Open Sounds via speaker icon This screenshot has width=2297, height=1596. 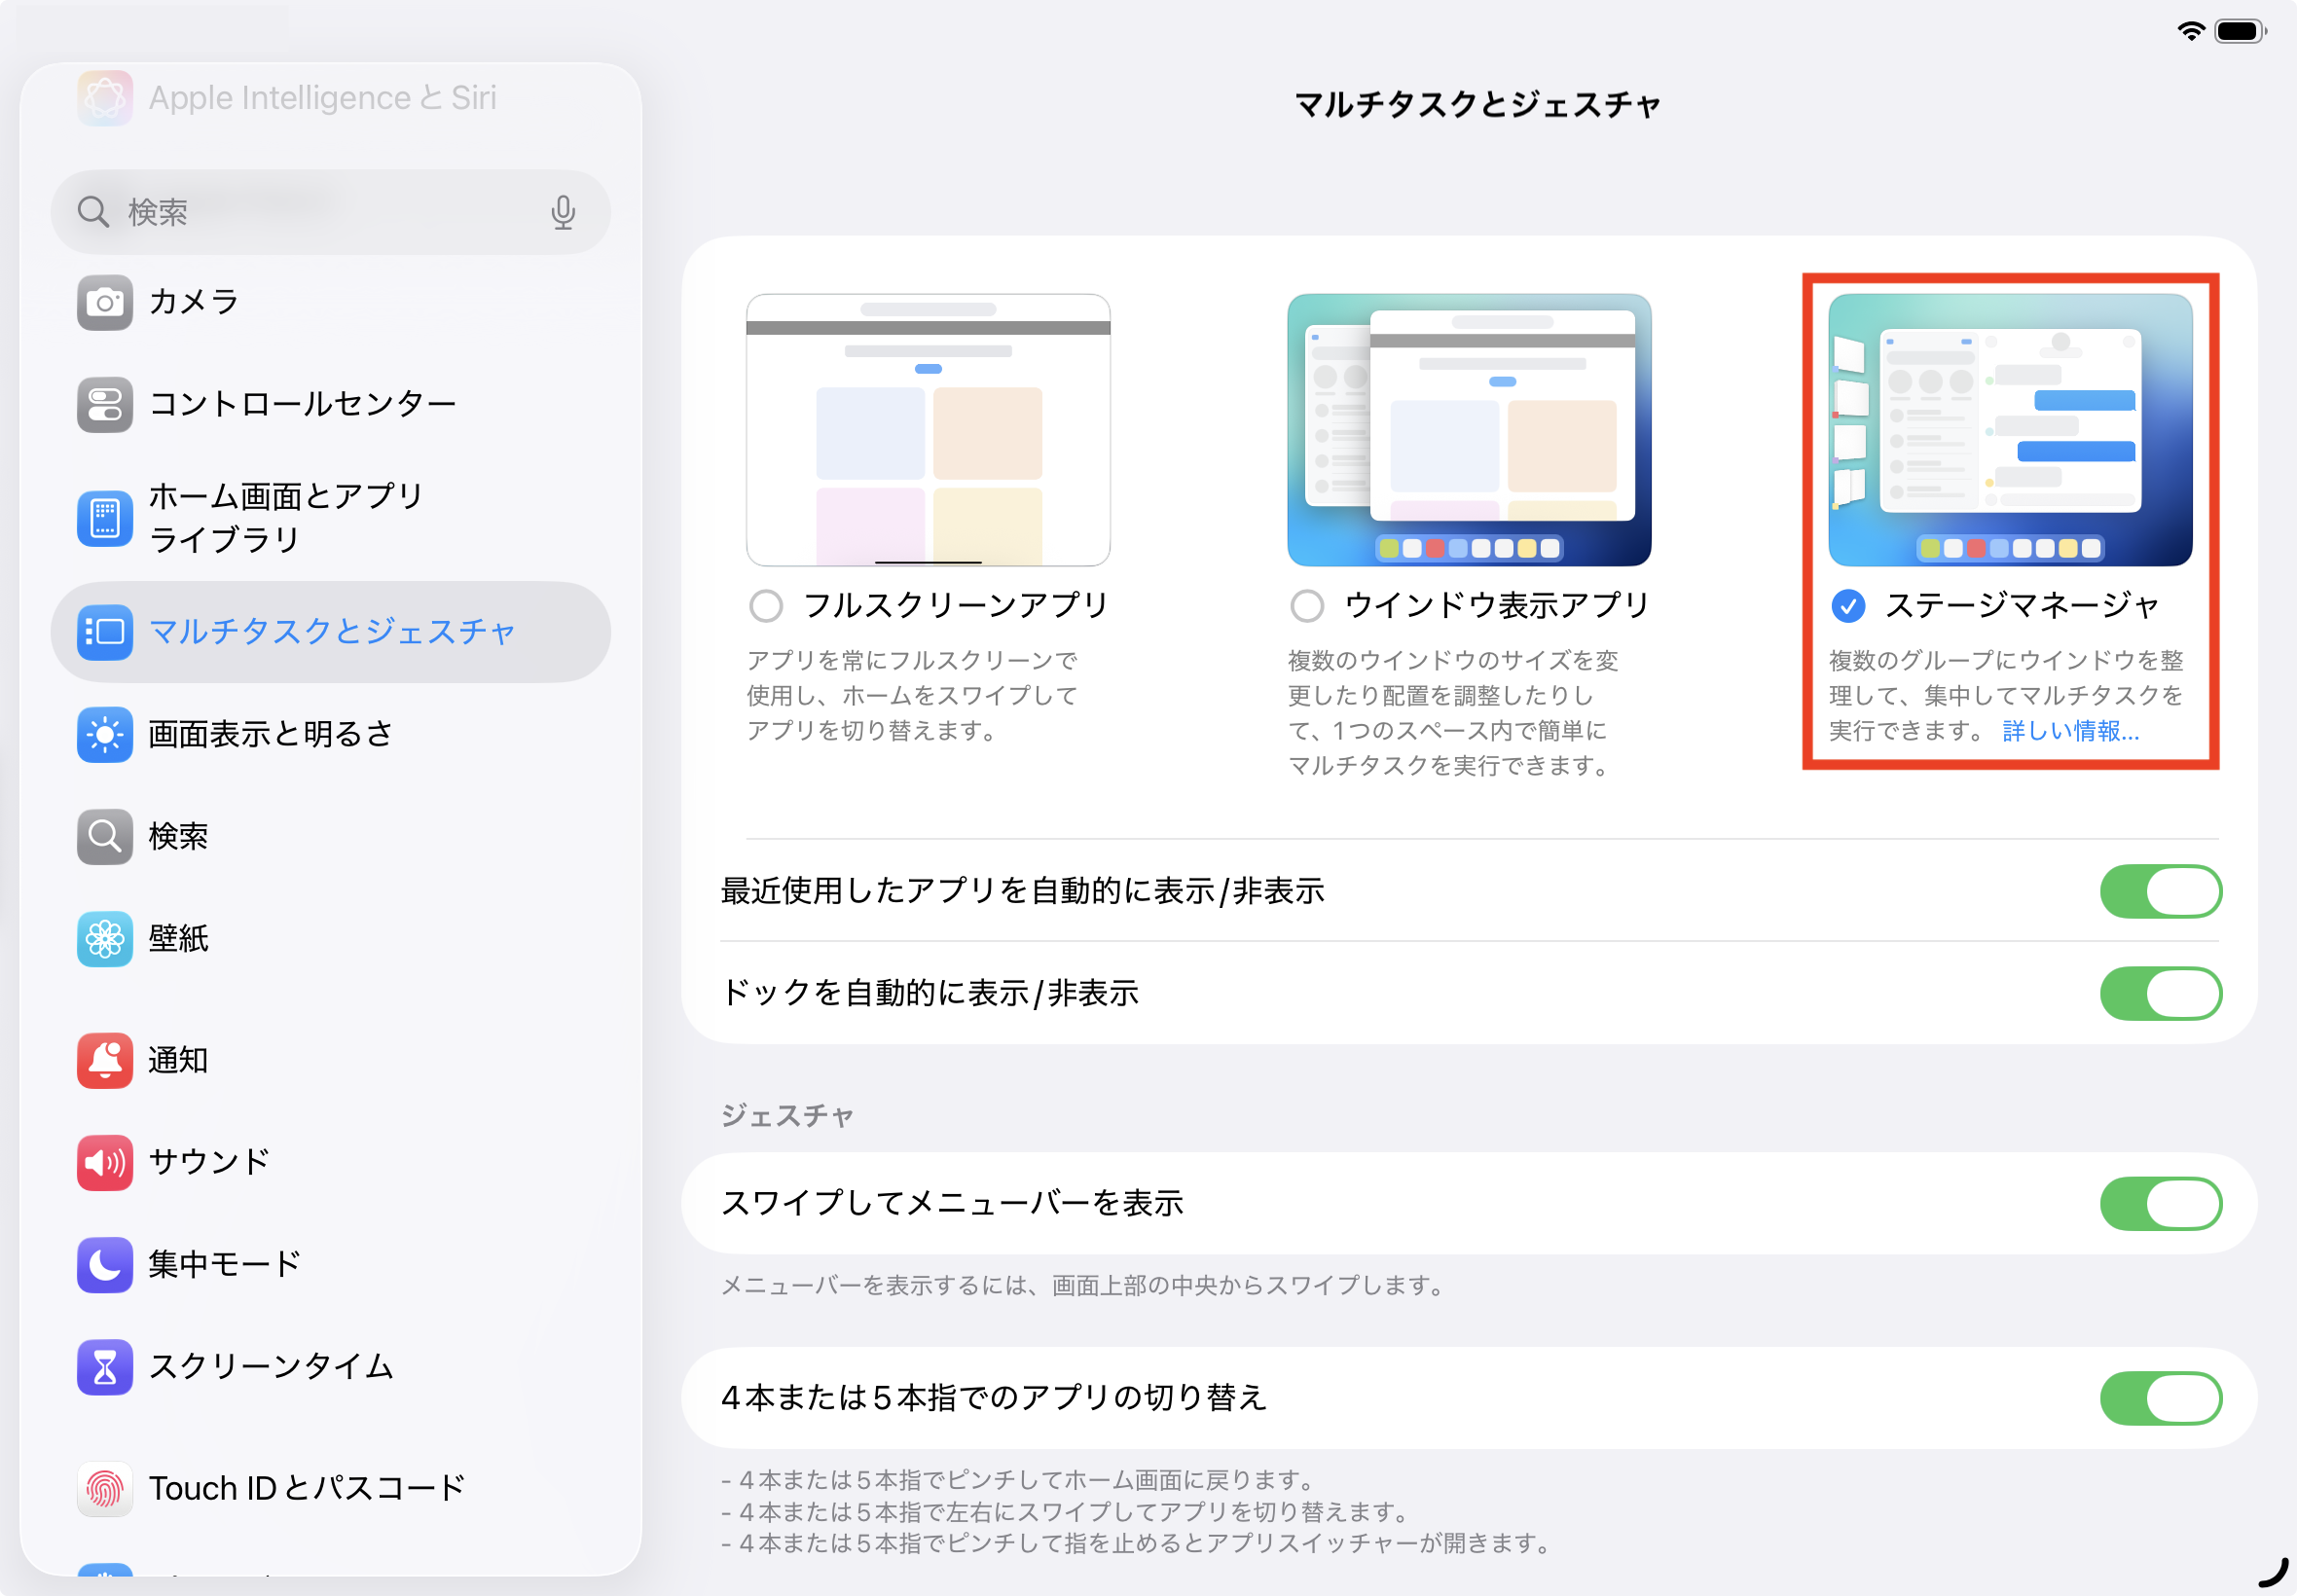pos(104,1162)
